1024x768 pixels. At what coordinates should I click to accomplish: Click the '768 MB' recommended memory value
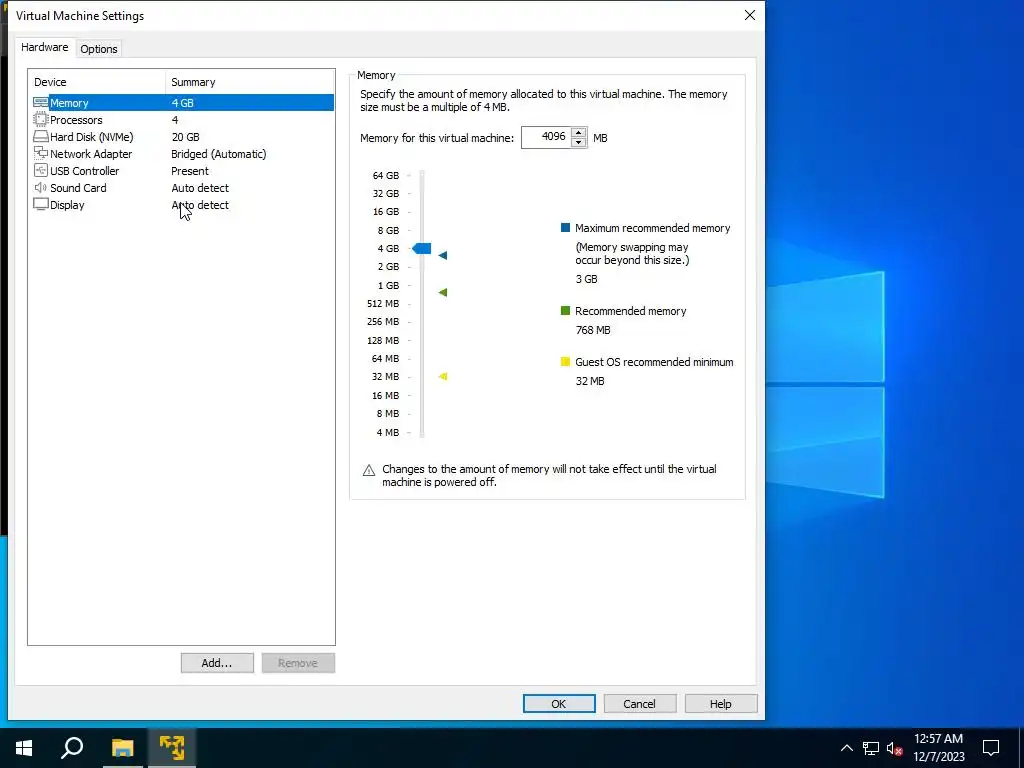pos(593,330)
